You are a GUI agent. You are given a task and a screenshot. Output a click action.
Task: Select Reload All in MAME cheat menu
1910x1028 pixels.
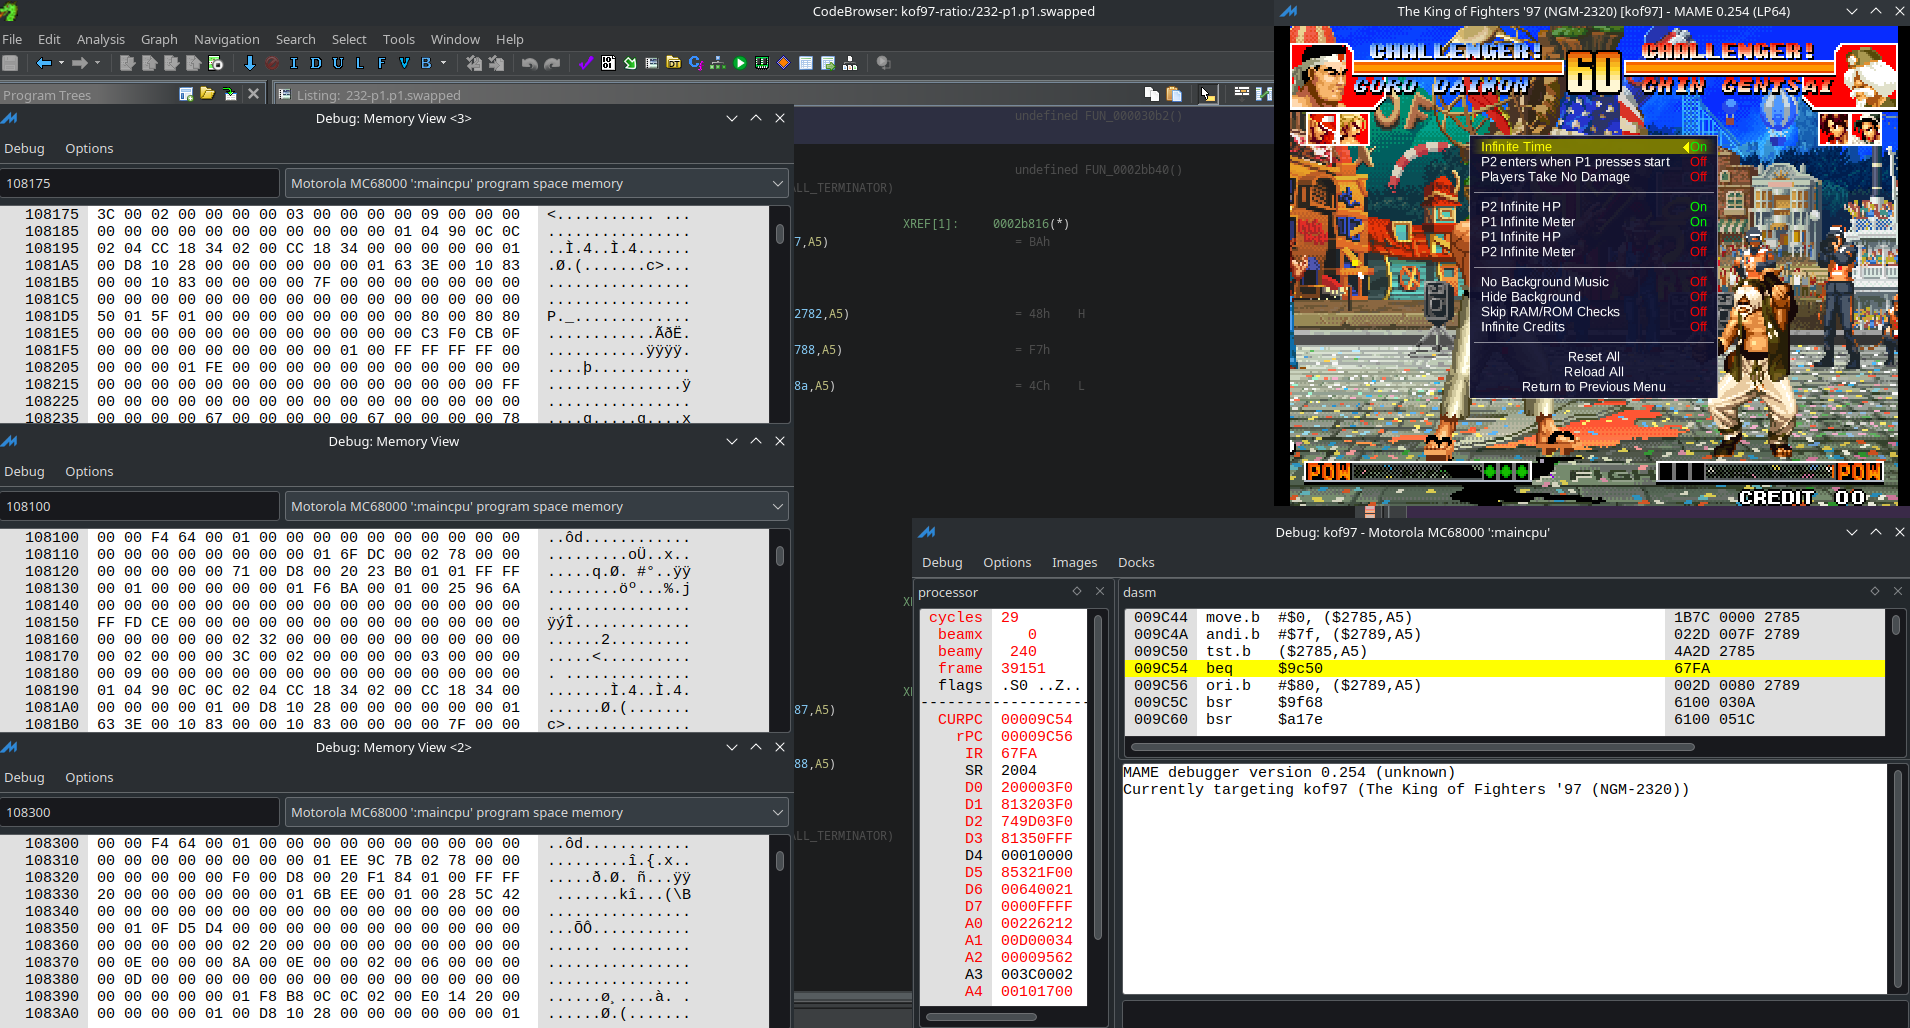pyautogui.click(x=1593, y=372)
